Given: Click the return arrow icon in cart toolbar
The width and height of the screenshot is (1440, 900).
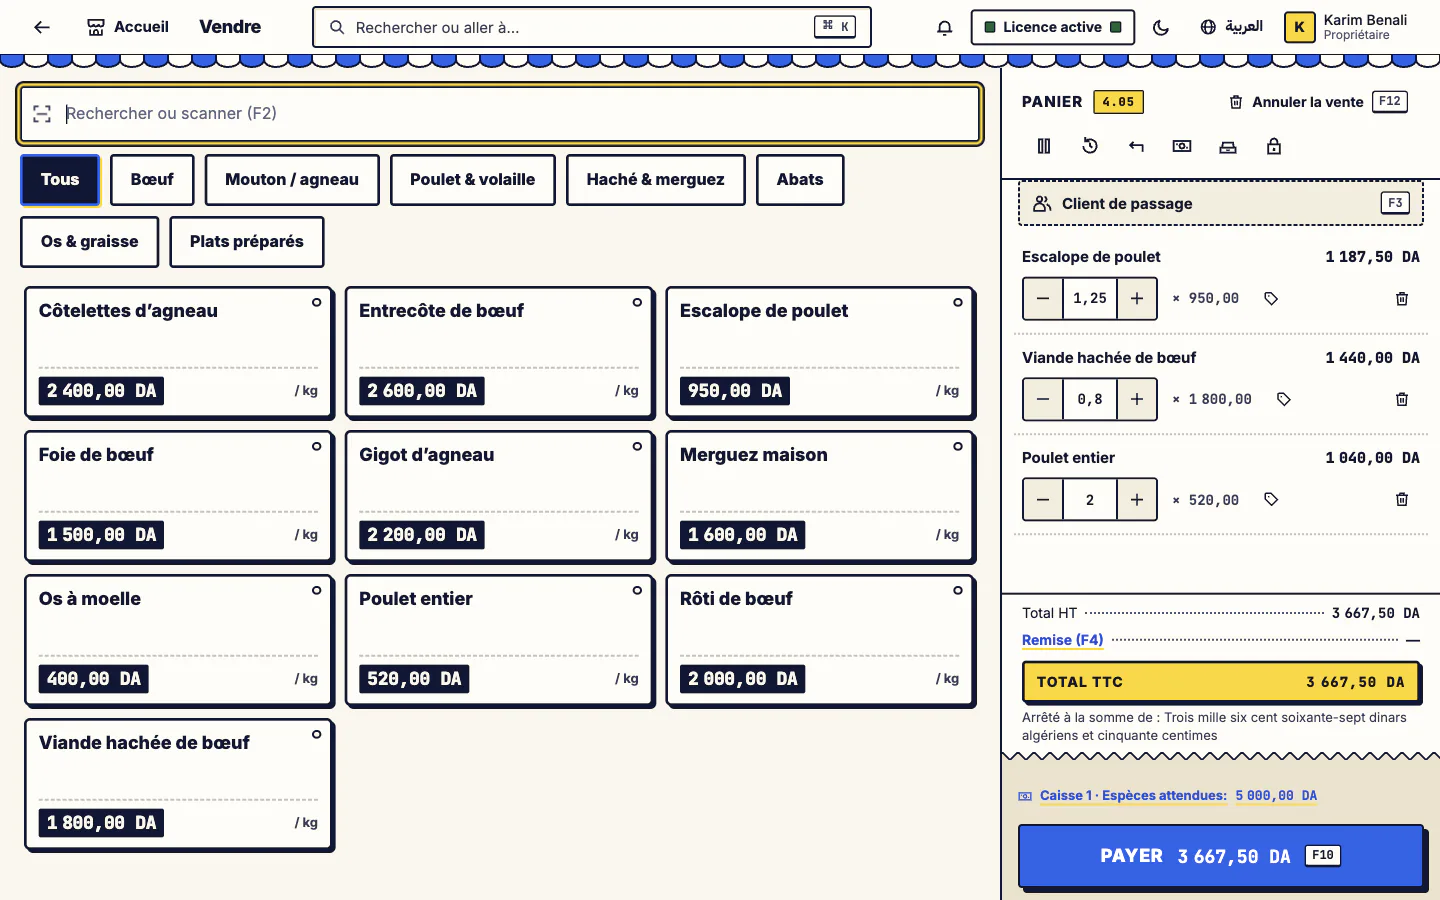Looking at the screenshot, I should pyautogui.click(x=1136, y=146).
